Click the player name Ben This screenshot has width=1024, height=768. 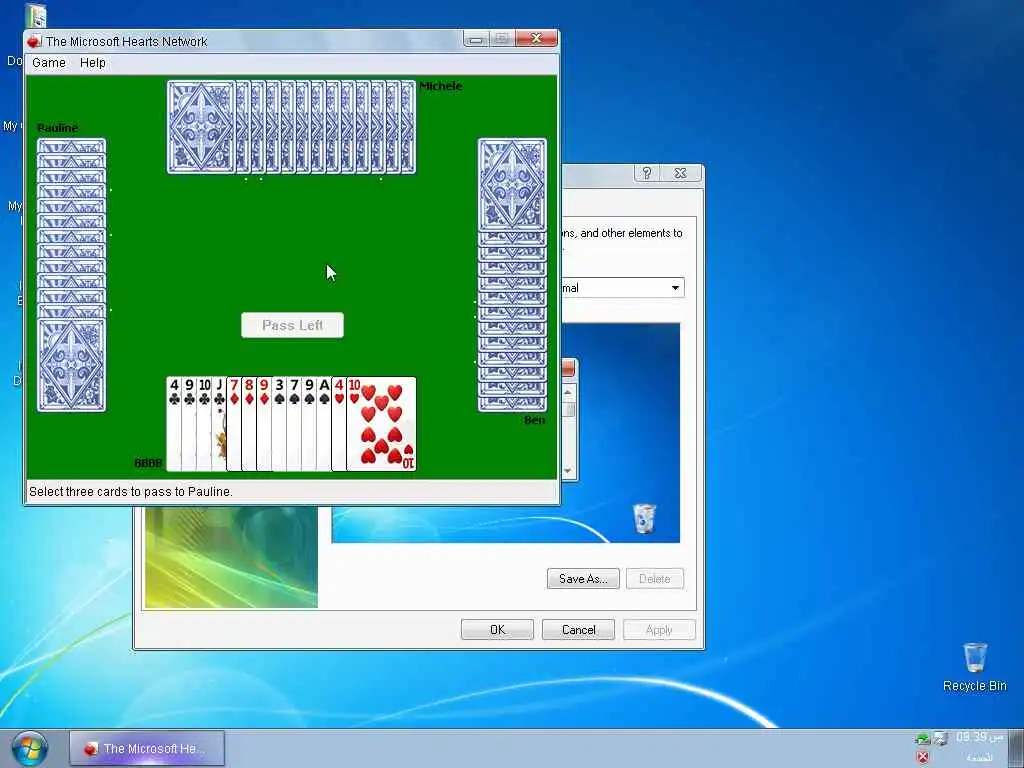pyautogui.click(x=534, y=420)
